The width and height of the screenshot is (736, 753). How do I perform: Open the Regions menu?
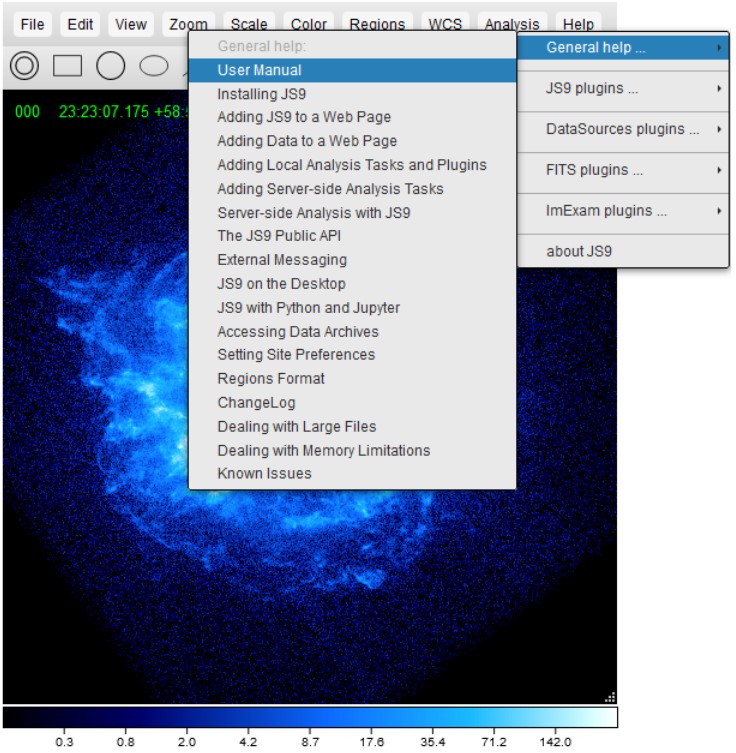[x=377, y=23]
